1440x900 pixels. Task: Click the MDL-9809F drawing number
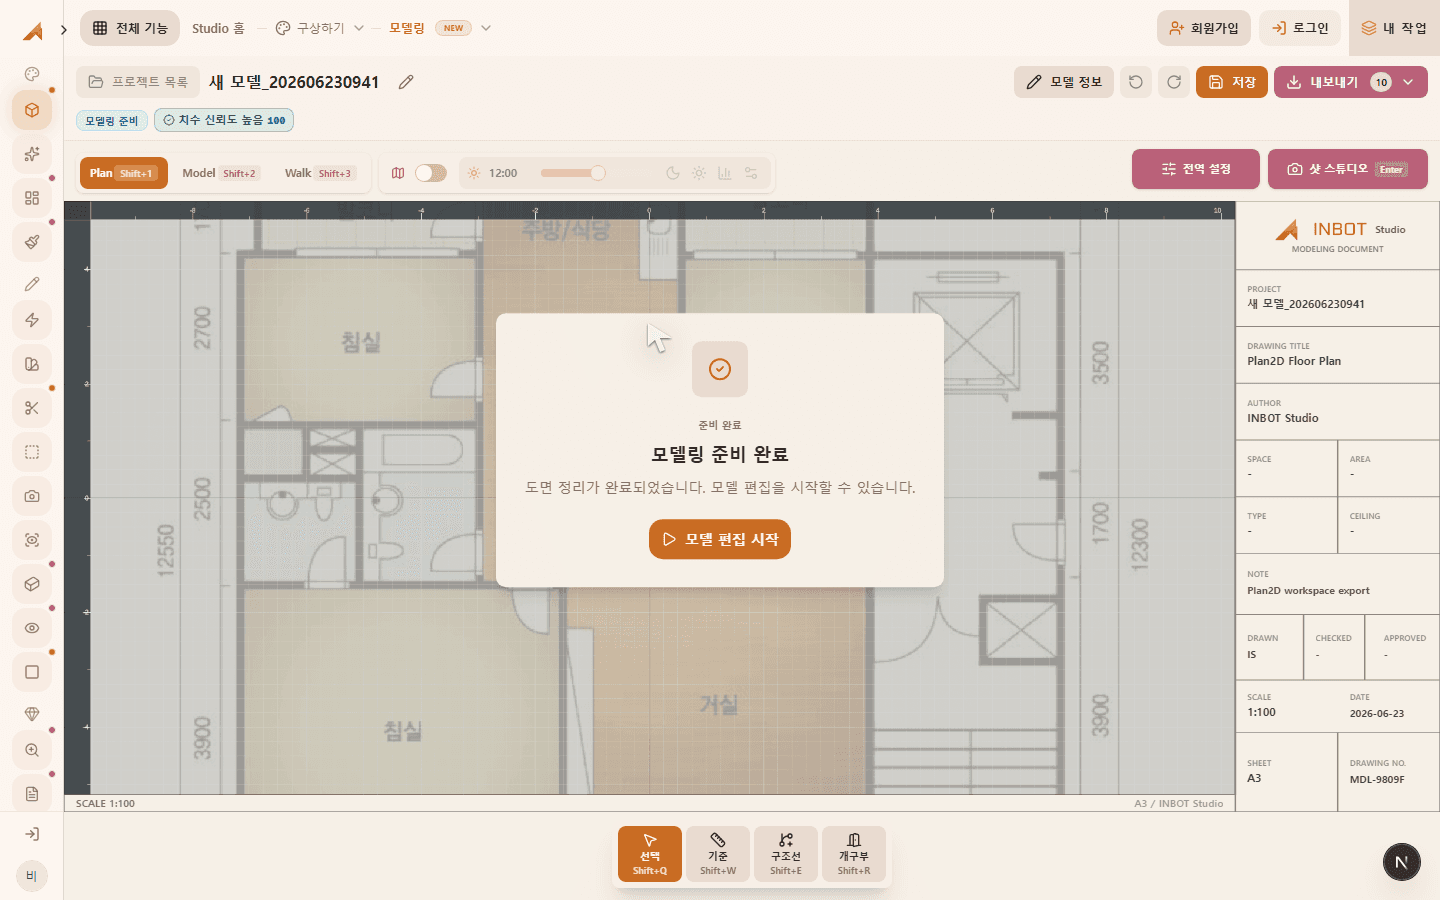(1377, 779)
